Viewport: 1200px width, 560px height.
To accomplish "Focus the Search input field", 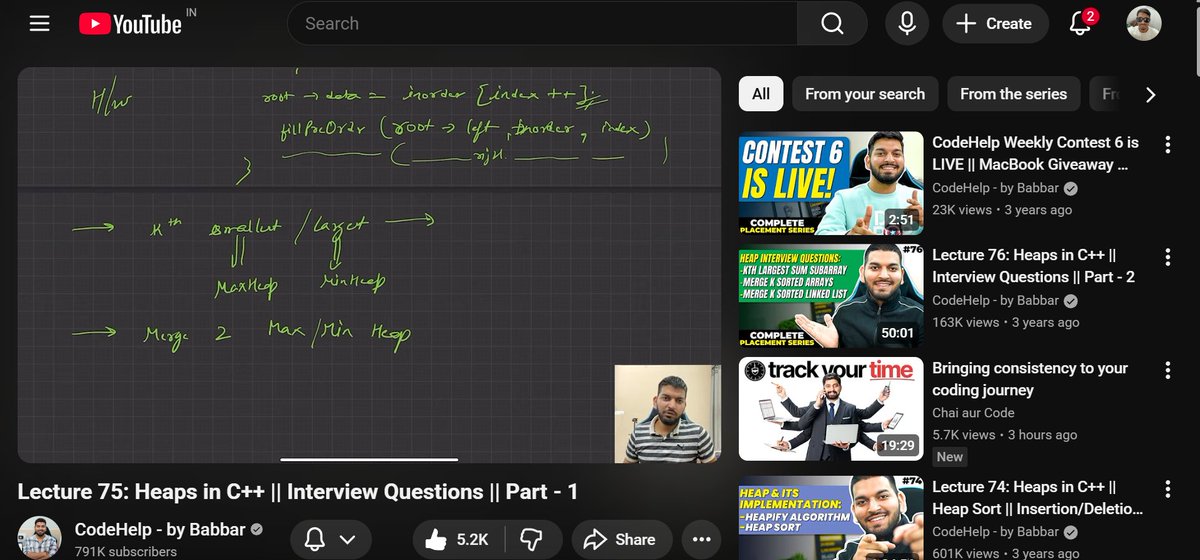I will coord(543,24).
